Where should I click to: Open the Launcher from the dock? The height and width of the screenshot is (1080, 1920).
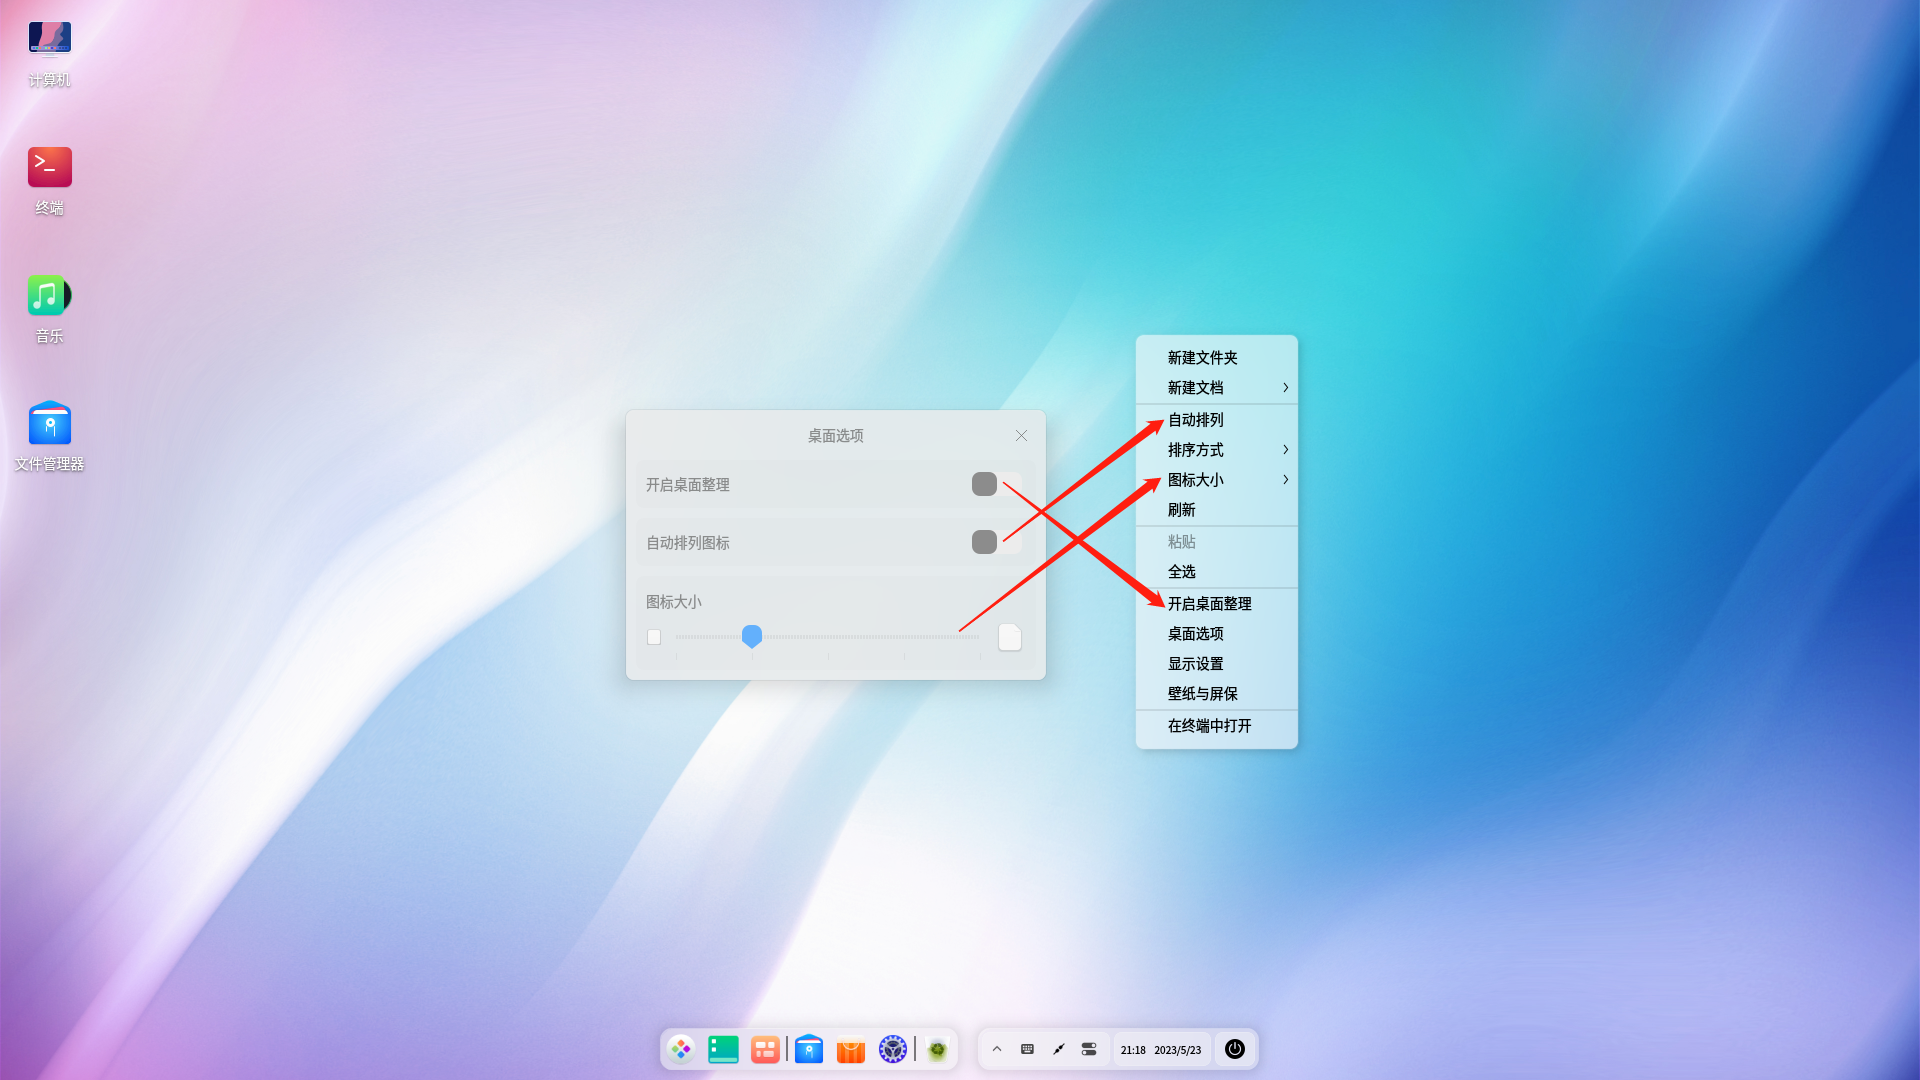[681, 1049]
